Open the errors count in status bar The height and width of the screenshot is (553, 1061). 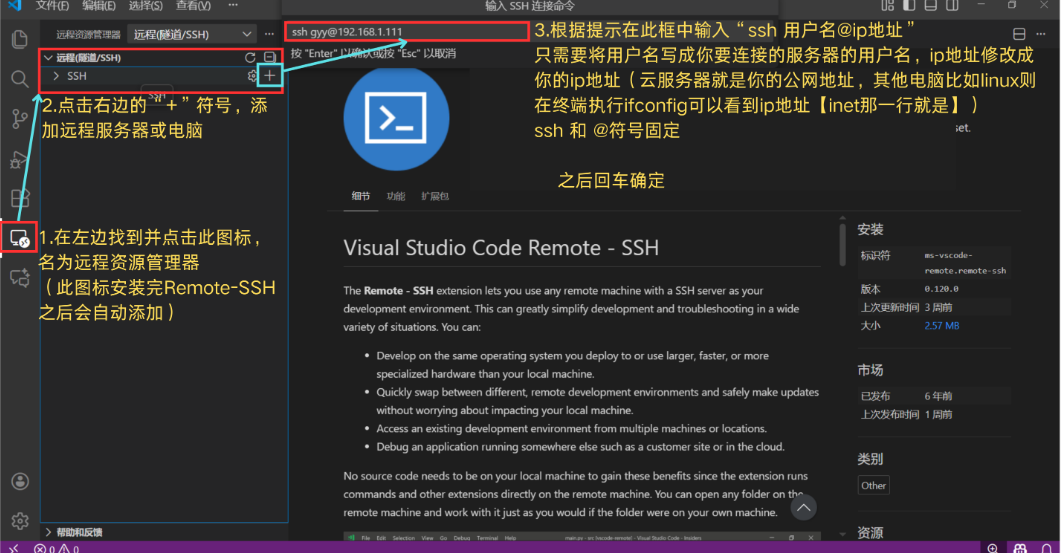pos(45,548)
